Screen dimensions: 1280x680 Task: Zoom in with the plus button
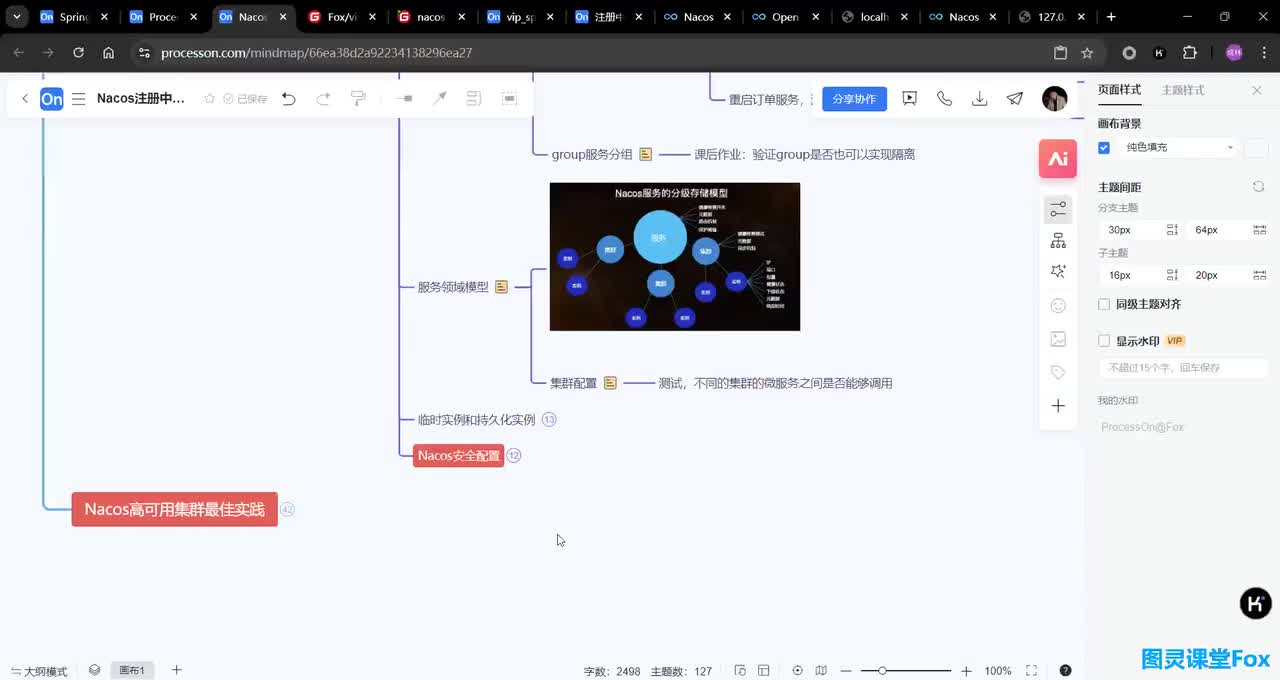(966, 671)
